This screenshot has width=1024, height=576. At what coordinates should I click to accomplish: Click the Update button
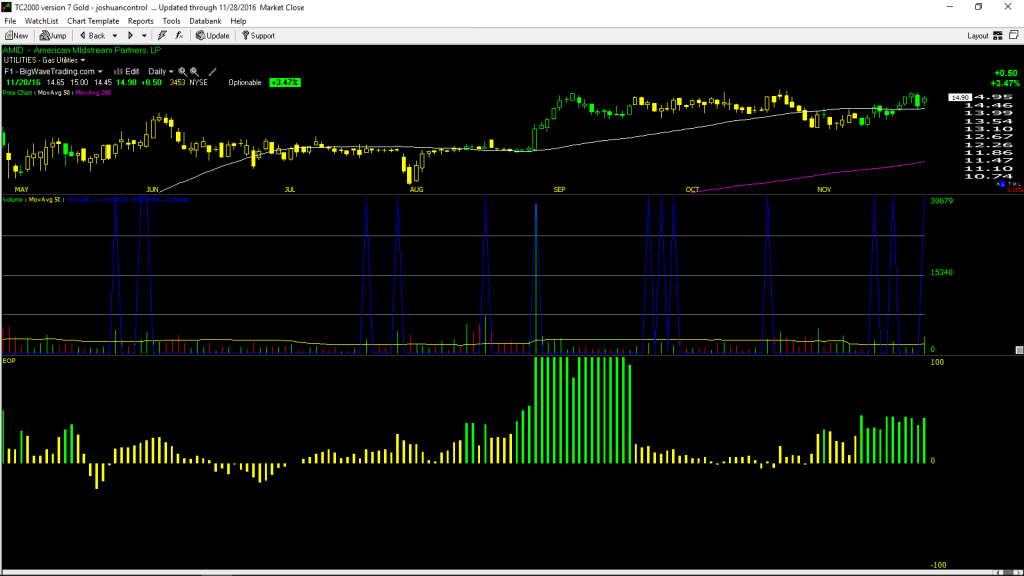coord(213,36)
